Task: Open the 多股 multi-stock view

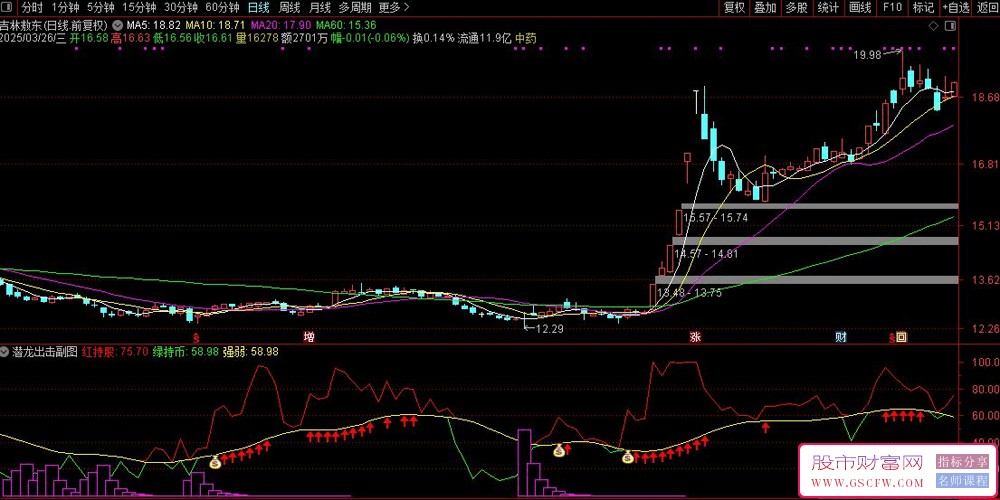Action: click(797, 8)
